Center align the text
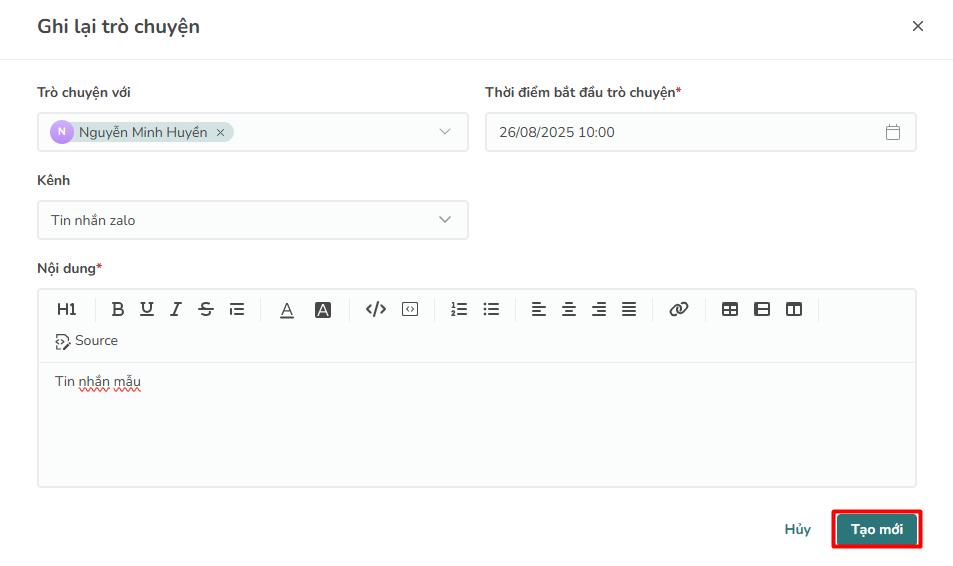This screenshot has height=566, width=953. (x=569, y=310)
